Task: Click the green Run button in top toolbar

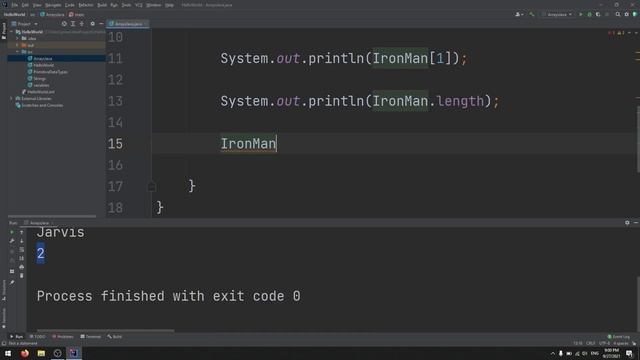Action: (x=581, y=14)
